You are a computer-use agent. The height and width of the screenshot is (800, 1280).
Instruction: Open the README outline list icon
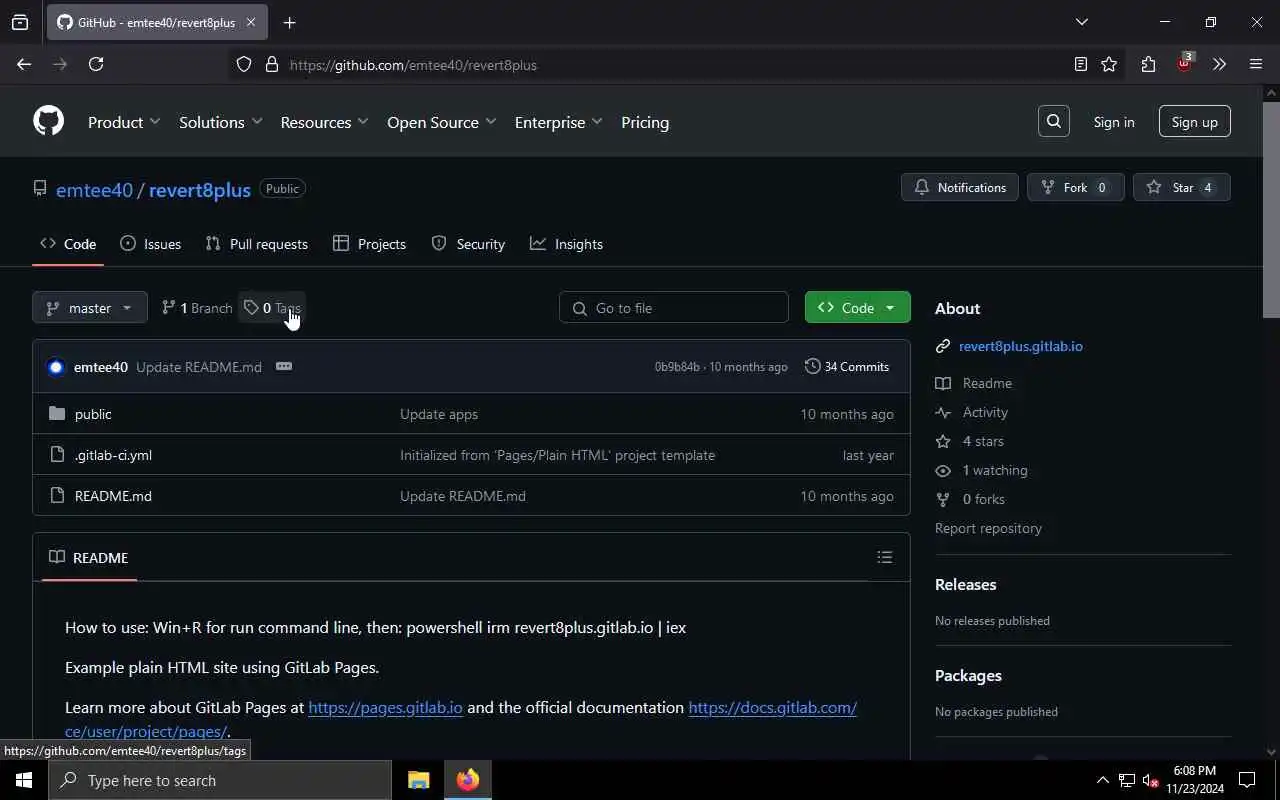tap(884, 557)
